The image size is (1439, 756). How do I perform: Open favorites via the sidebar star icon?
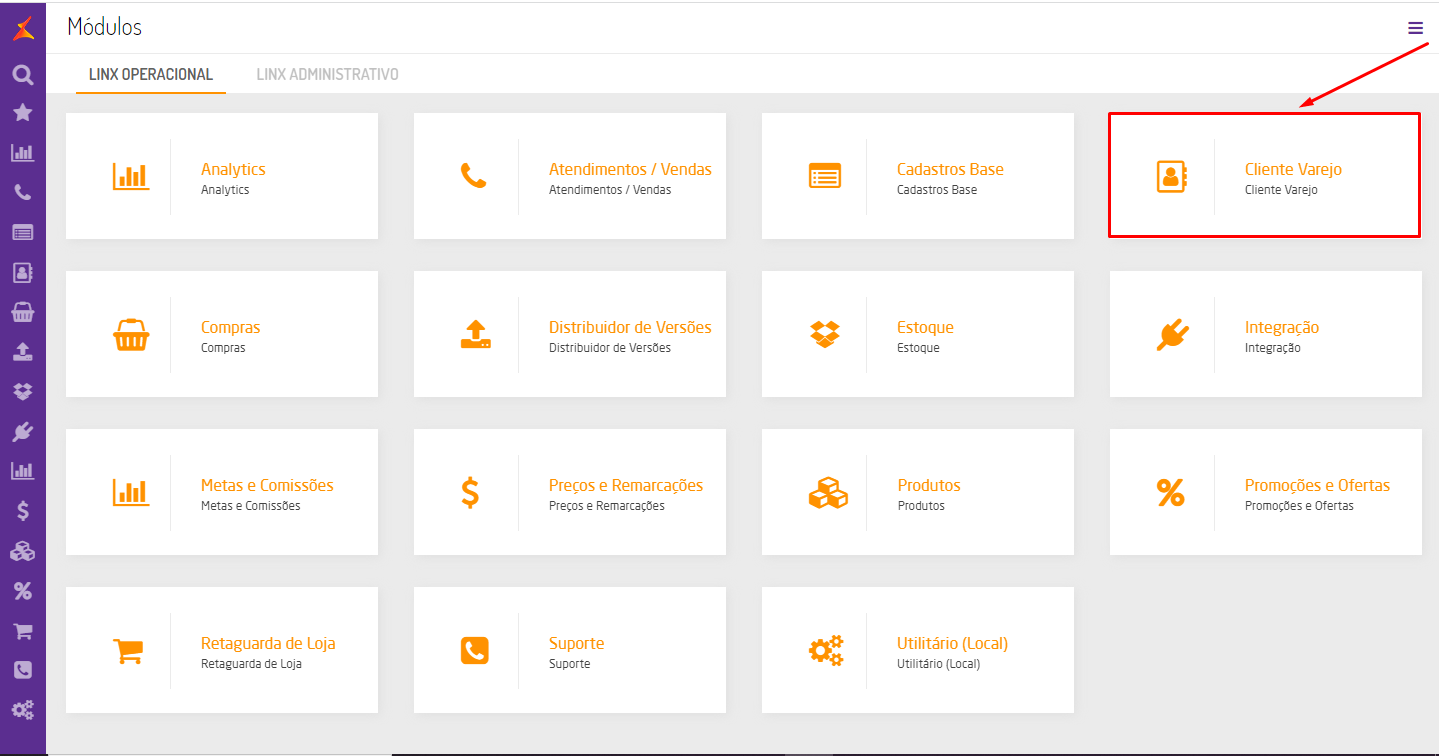click(22, 113)
